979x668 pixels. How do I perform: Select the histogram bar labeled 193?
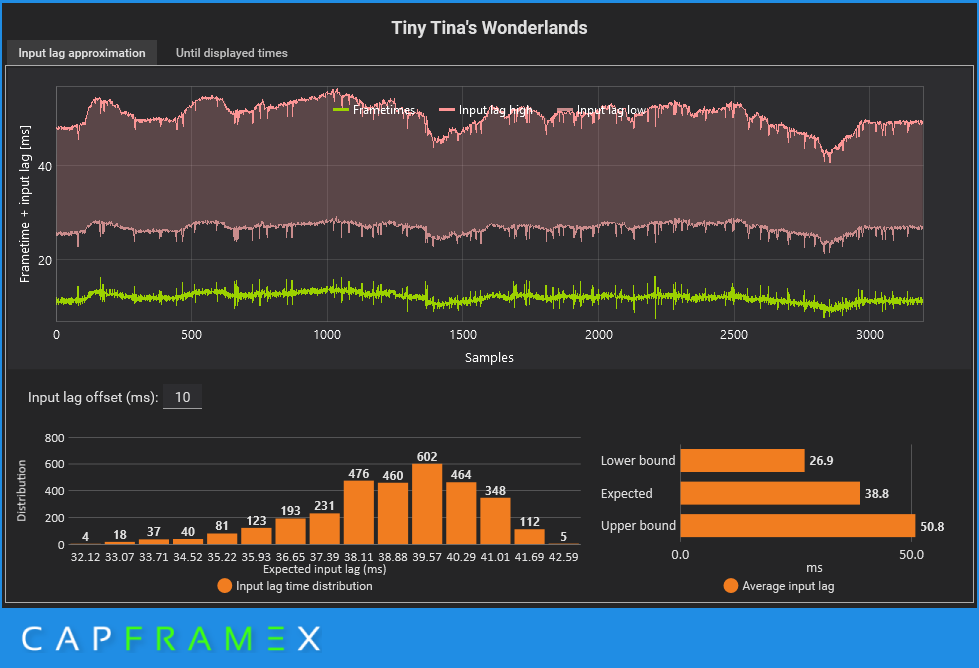[290, 531]
